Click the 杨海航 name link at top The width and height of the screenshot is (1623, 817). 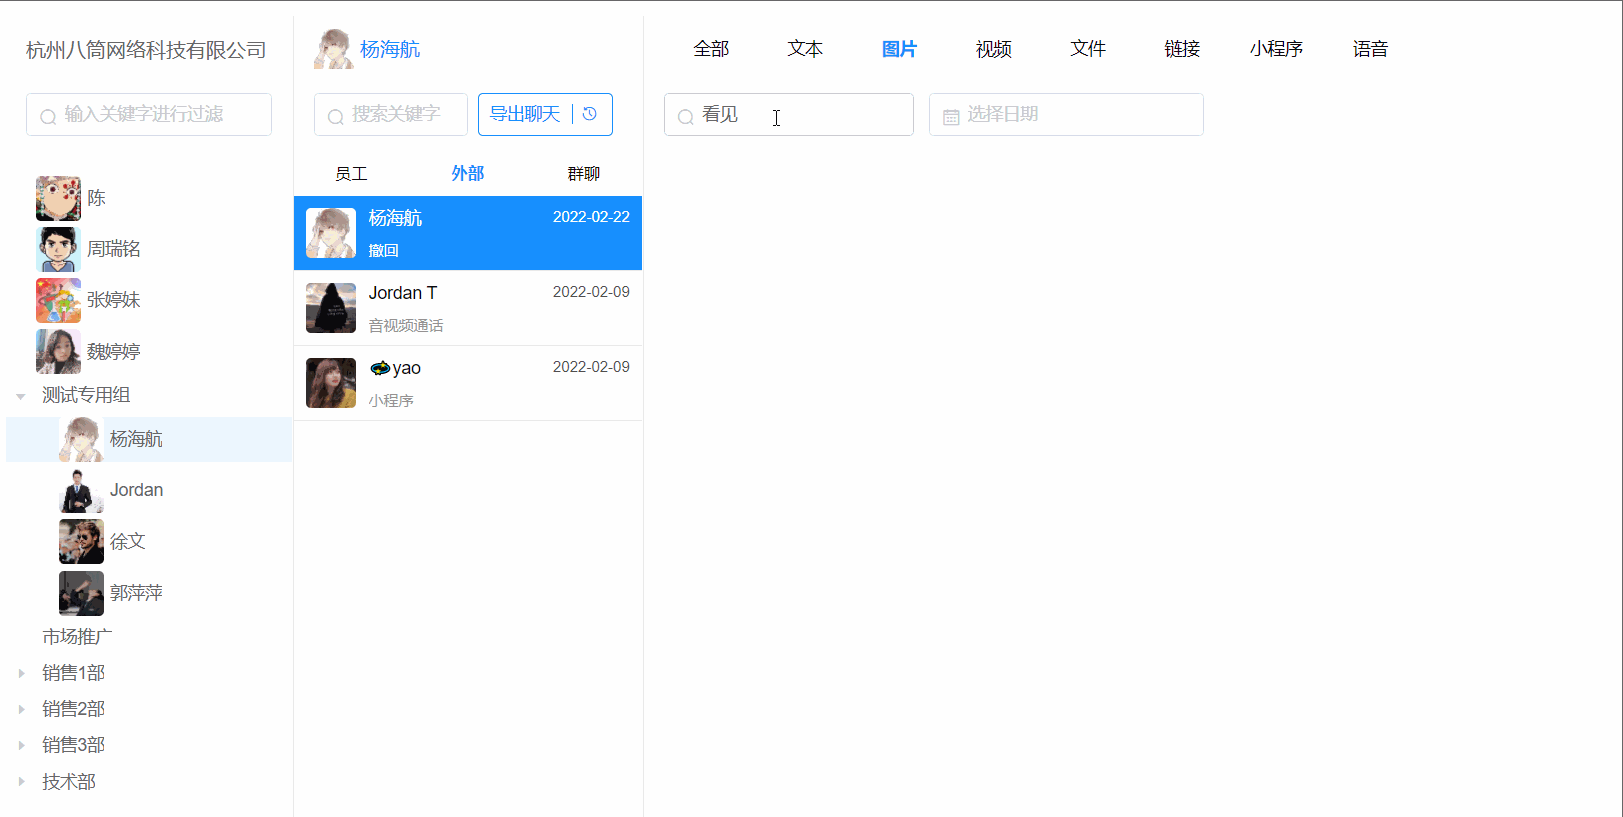click(390, 49)
